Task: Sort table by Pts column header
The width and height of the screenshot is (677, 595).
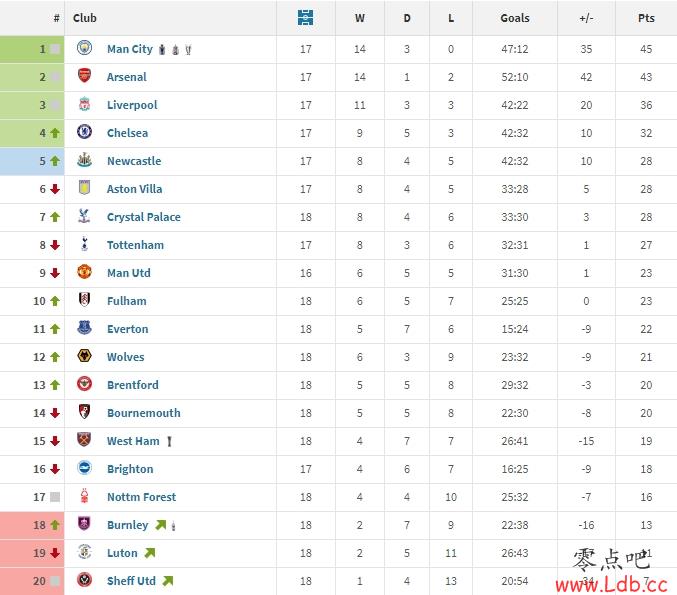Action: (646, 18)
